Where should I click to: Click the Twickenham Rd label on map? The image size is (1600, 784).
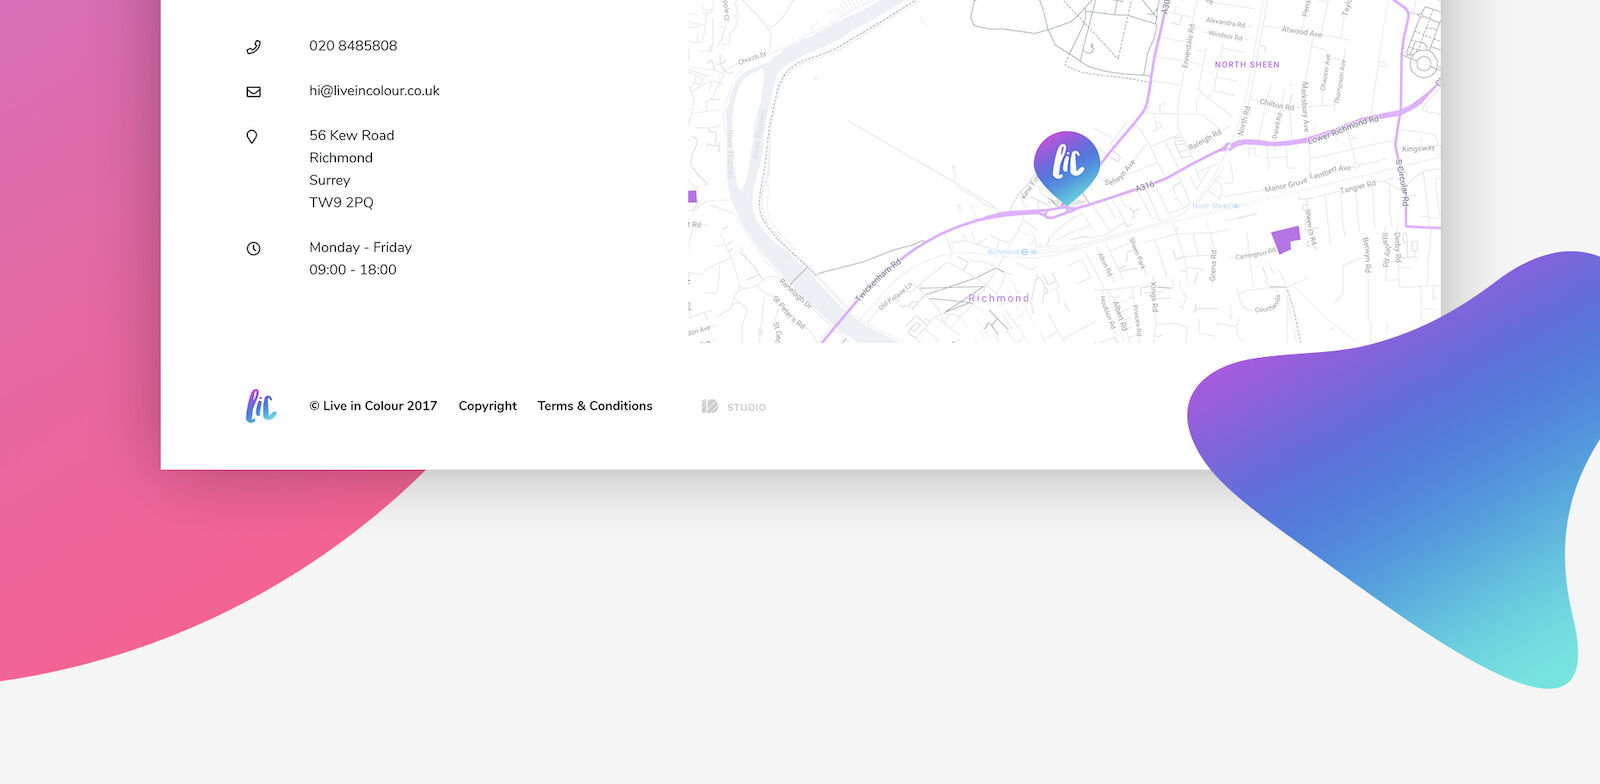878,281
